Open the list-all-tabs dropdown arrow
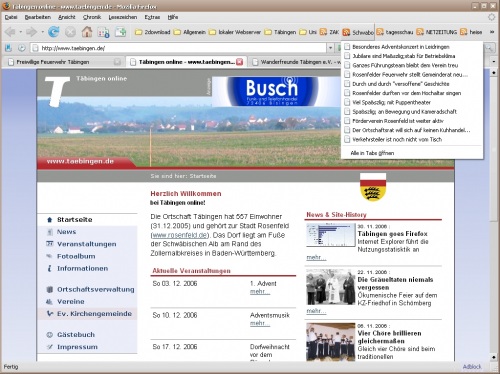The image size is (500, 374). pyautogui.click(x=493, y=62)
